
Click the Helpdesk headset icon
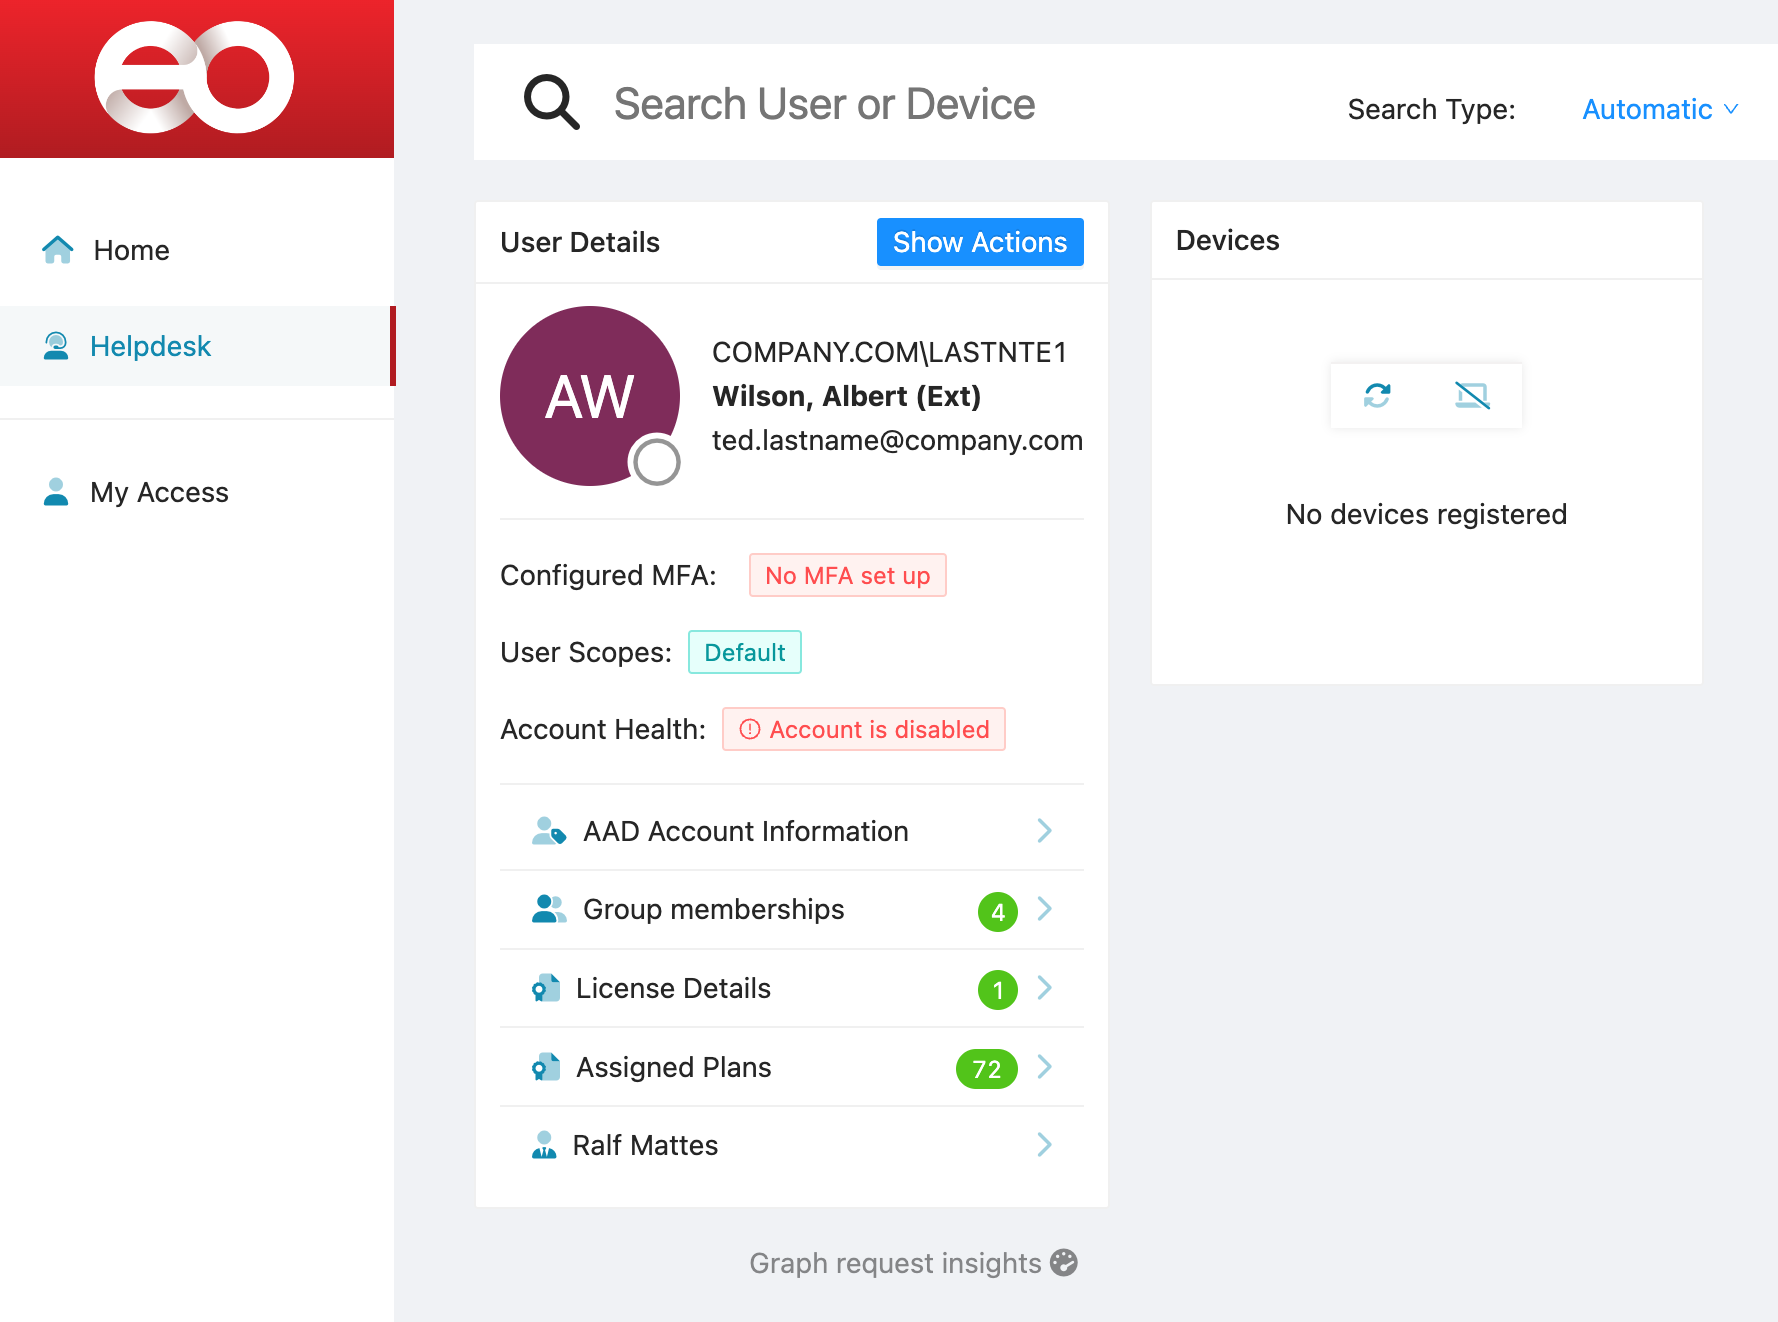coord(57,346)
